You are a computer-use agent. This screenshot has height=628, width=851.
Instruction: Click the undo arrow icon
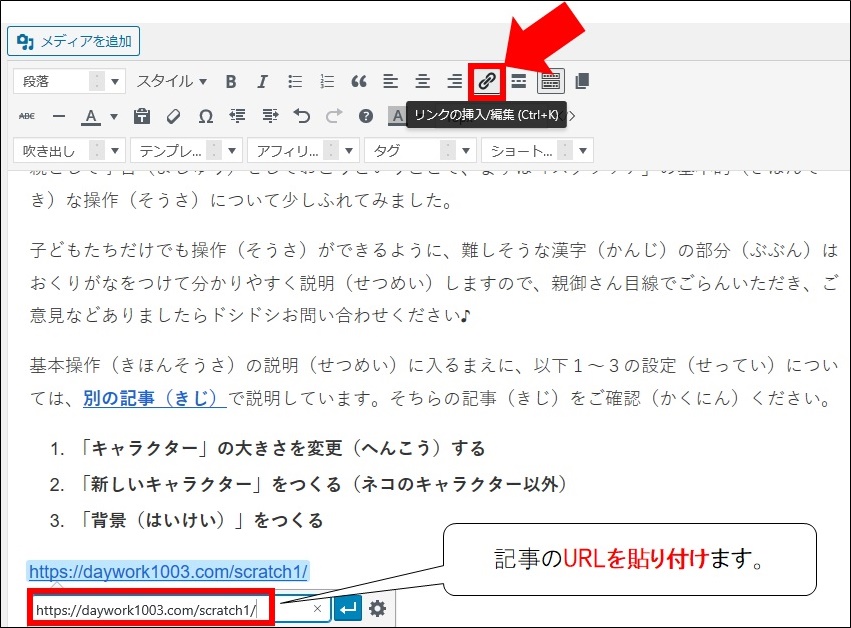(302, 116)
